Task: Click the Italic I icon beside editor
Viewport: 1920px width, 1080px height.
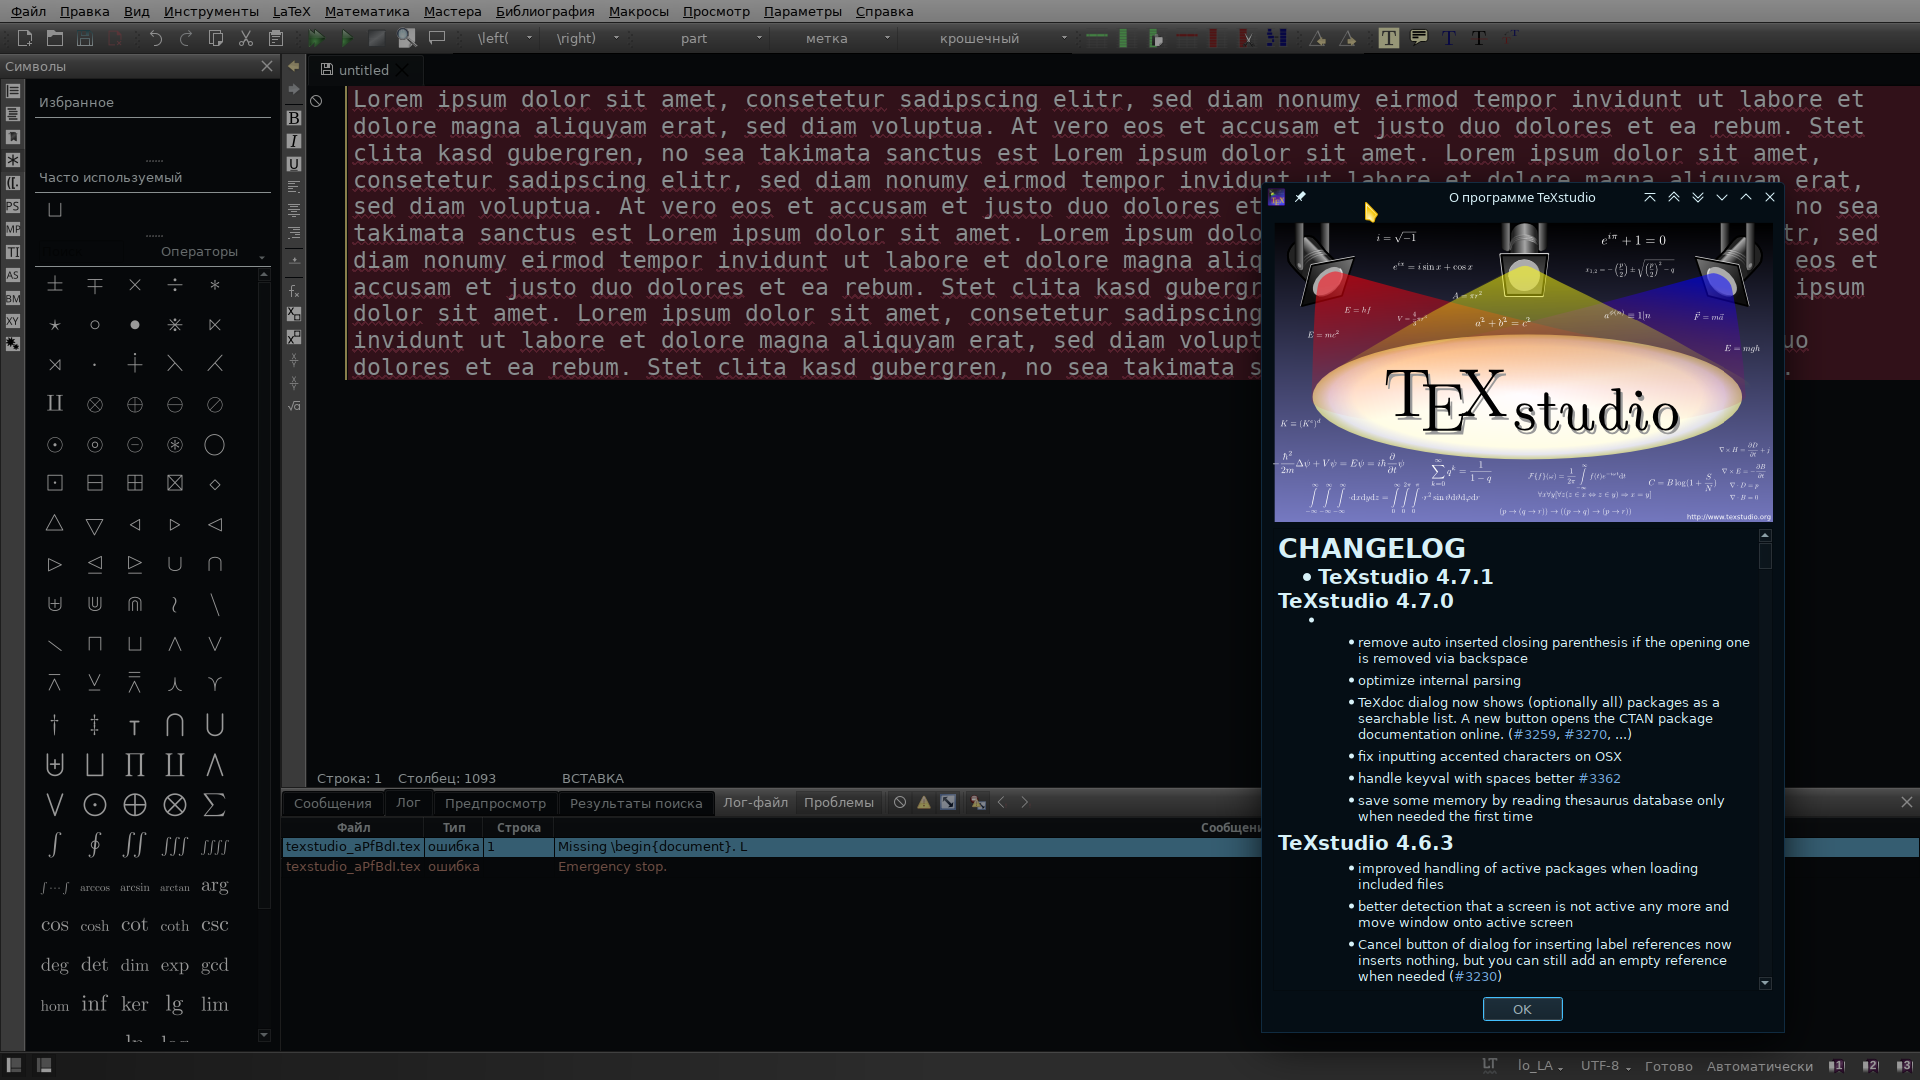Action: tap(294, 141)
